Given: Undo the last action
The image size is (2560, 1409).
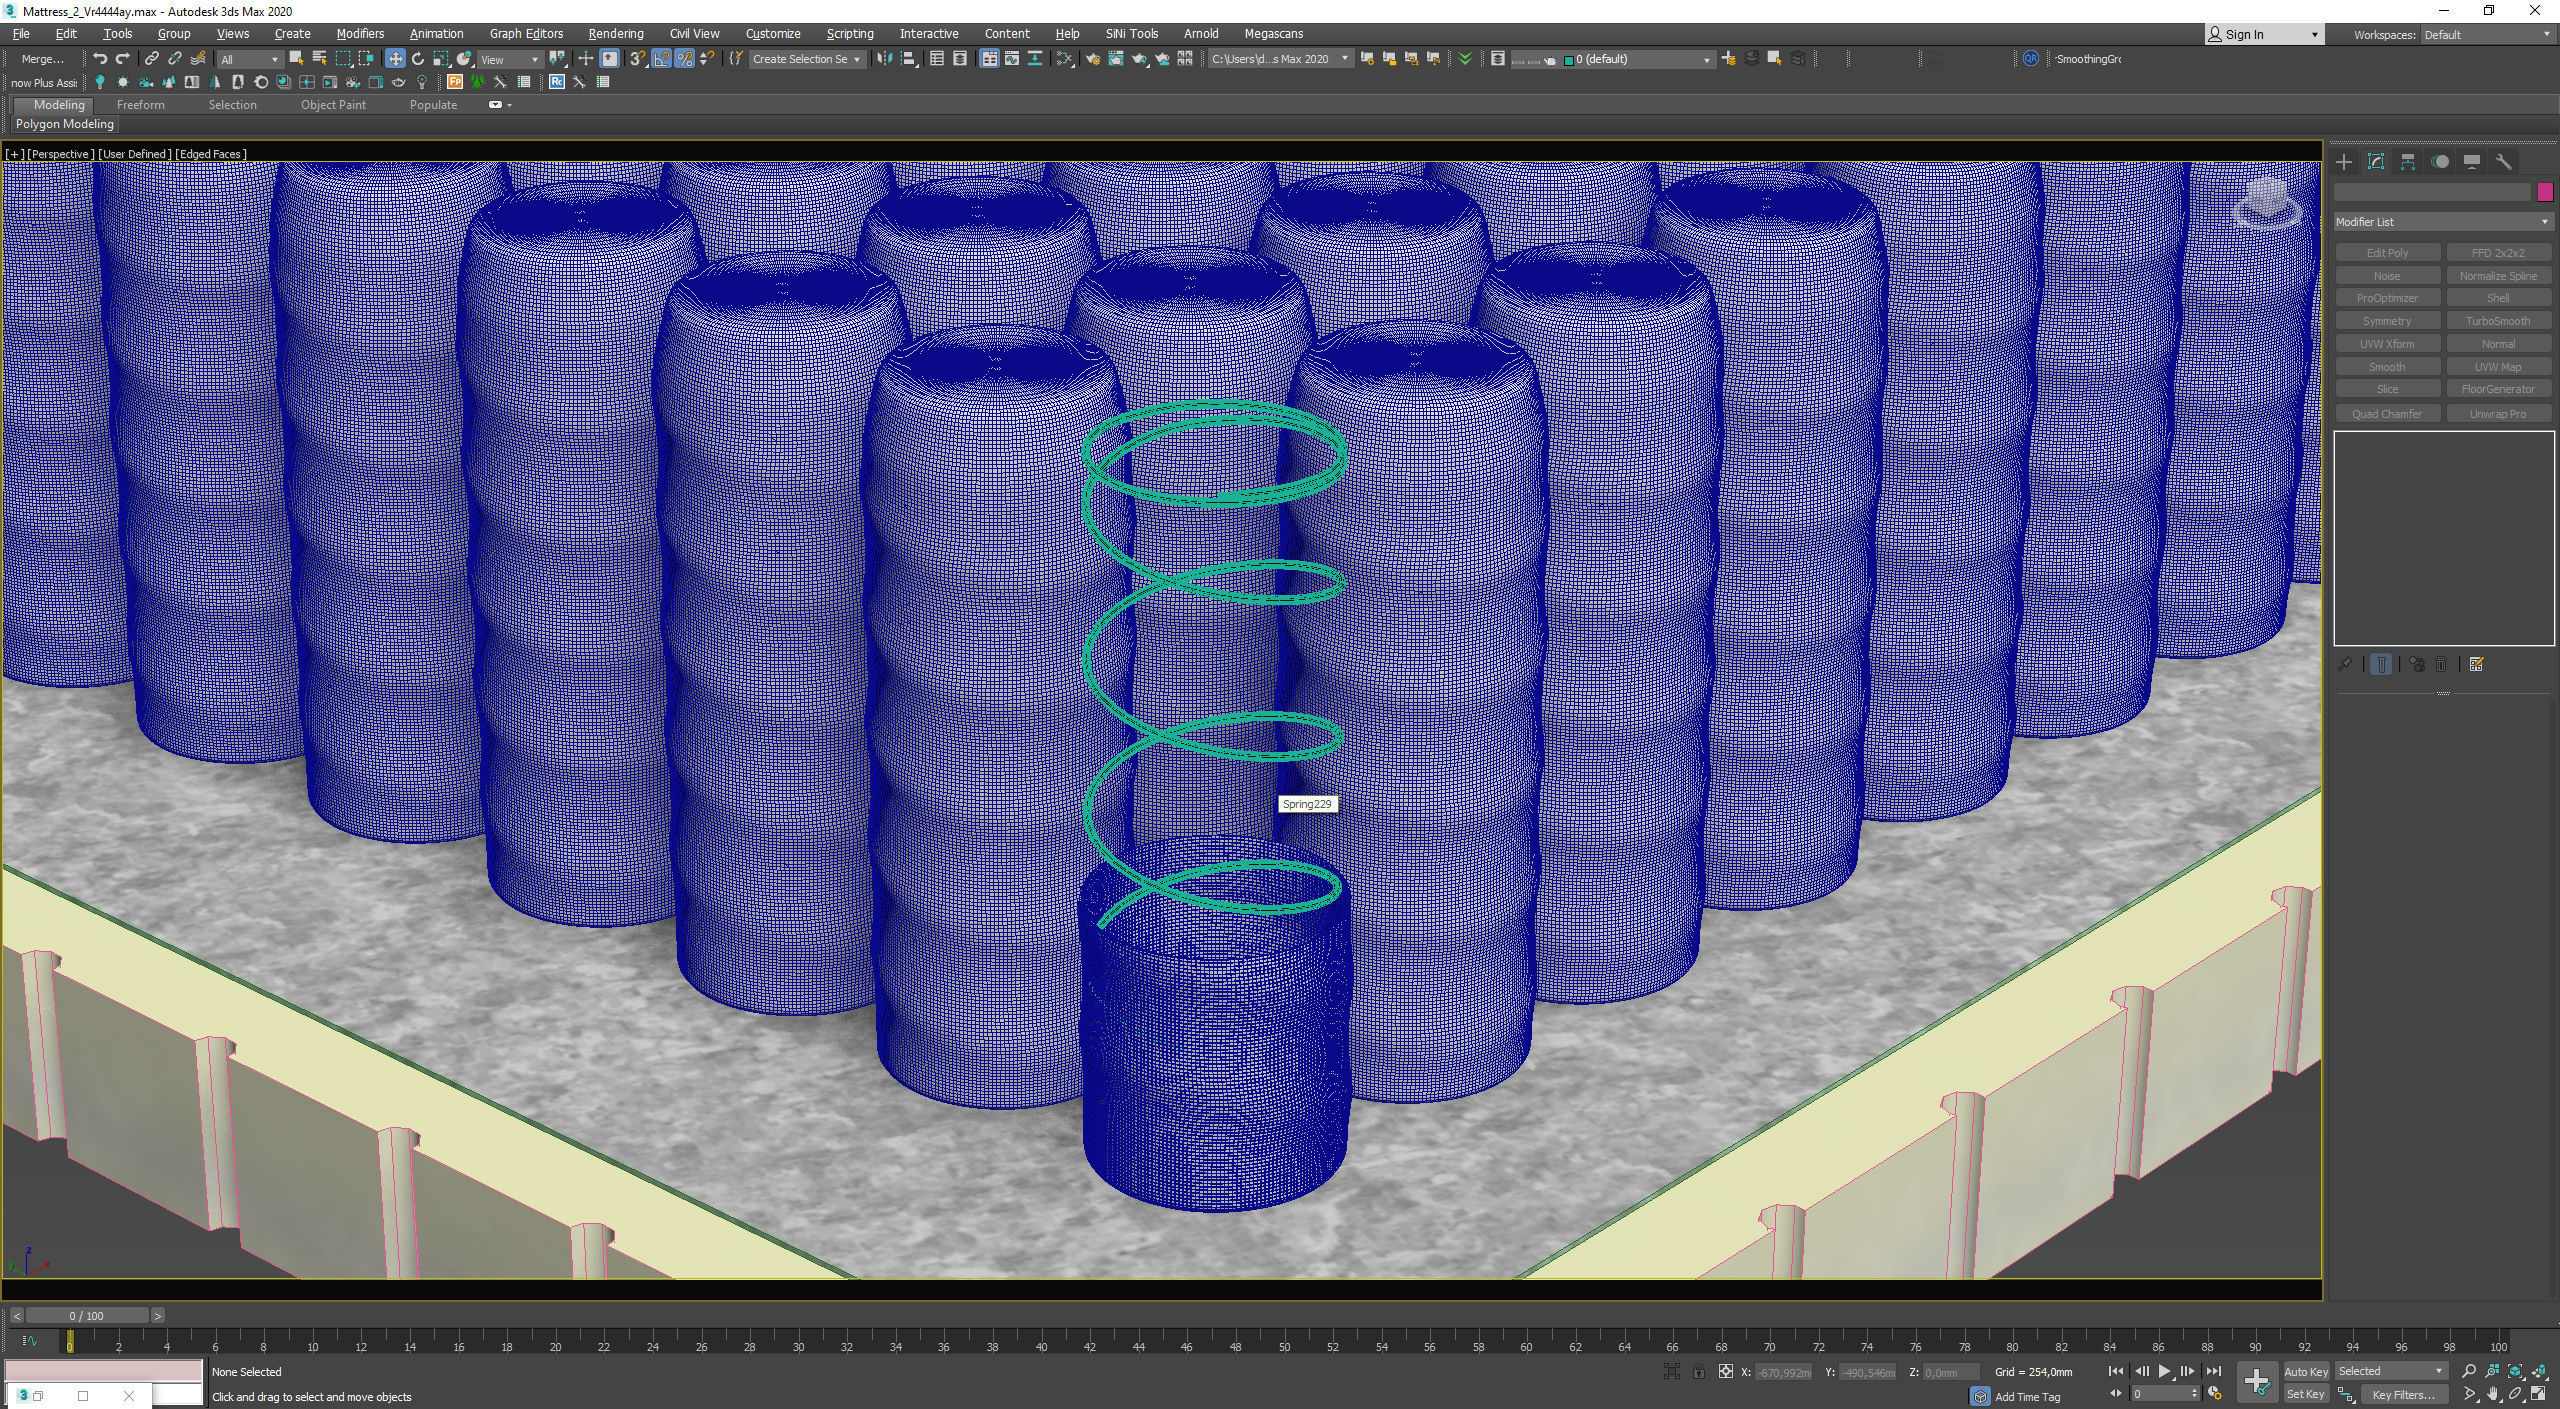Looking at the screenshot, I should point(100,59).
